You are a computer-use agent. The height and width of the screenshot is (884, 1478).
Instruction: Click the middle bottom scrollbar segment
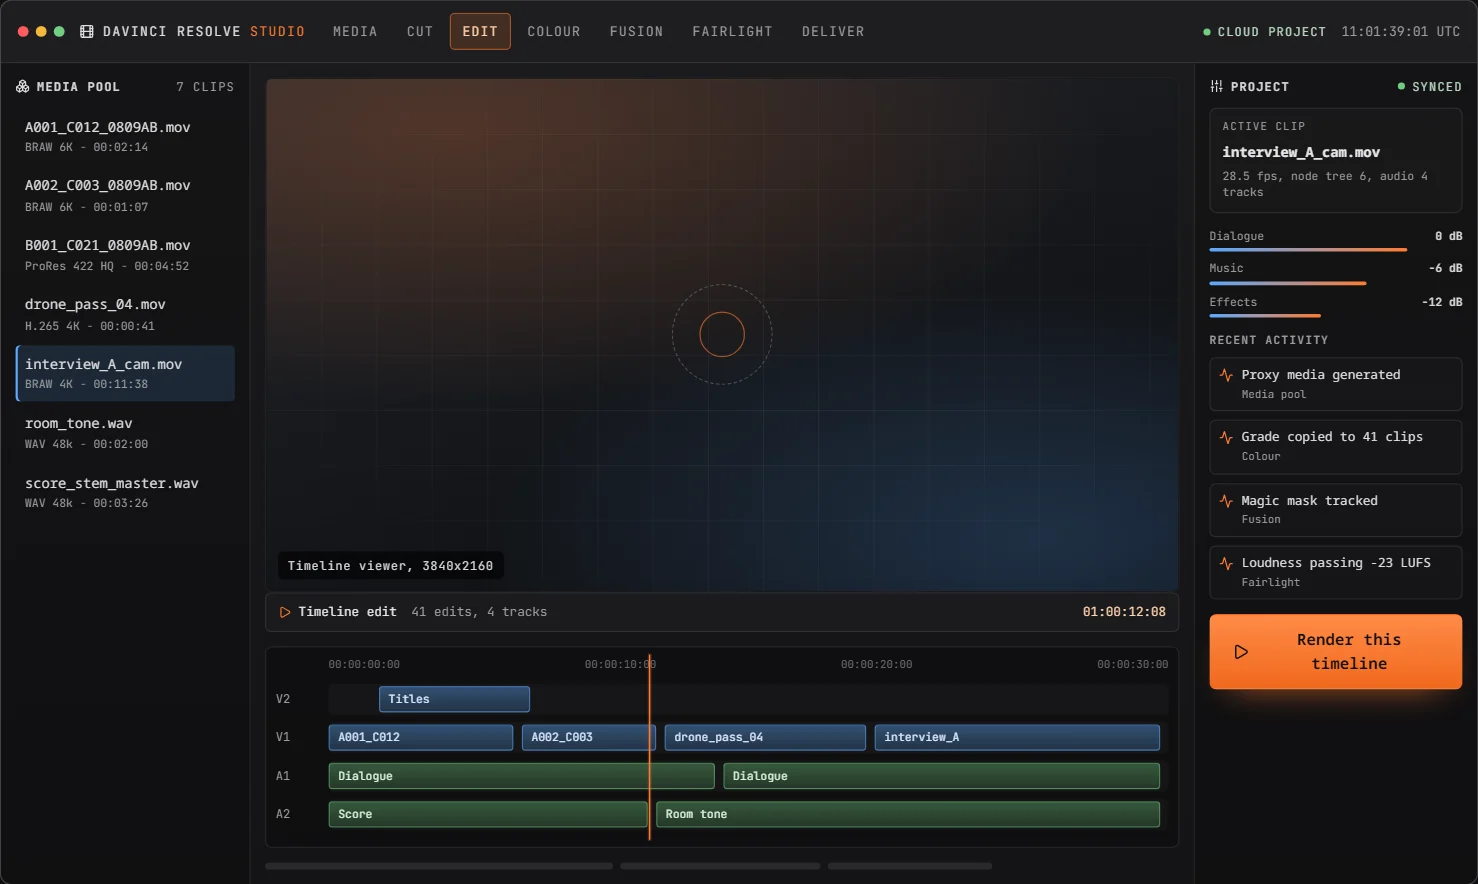point(720,866)
